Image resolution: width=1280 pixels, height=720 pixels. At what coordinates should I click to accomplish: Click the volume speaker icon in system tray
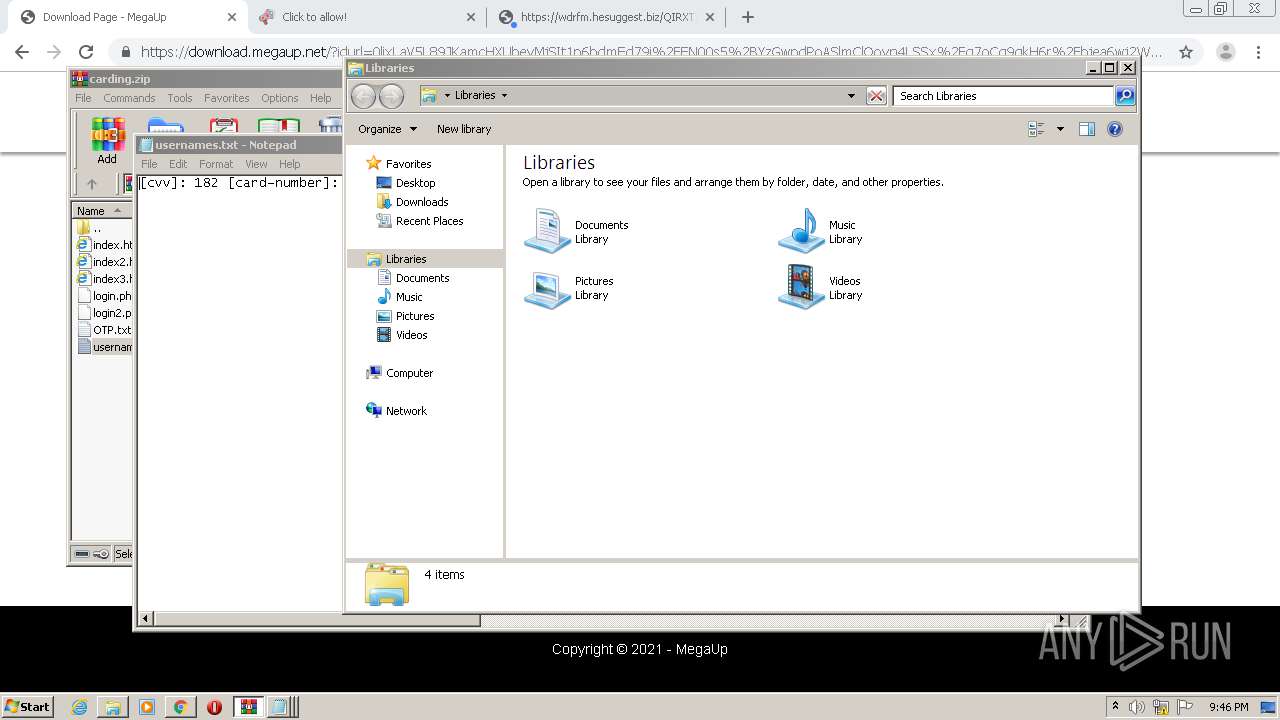pyautogui.click(x=1136, y=707)
